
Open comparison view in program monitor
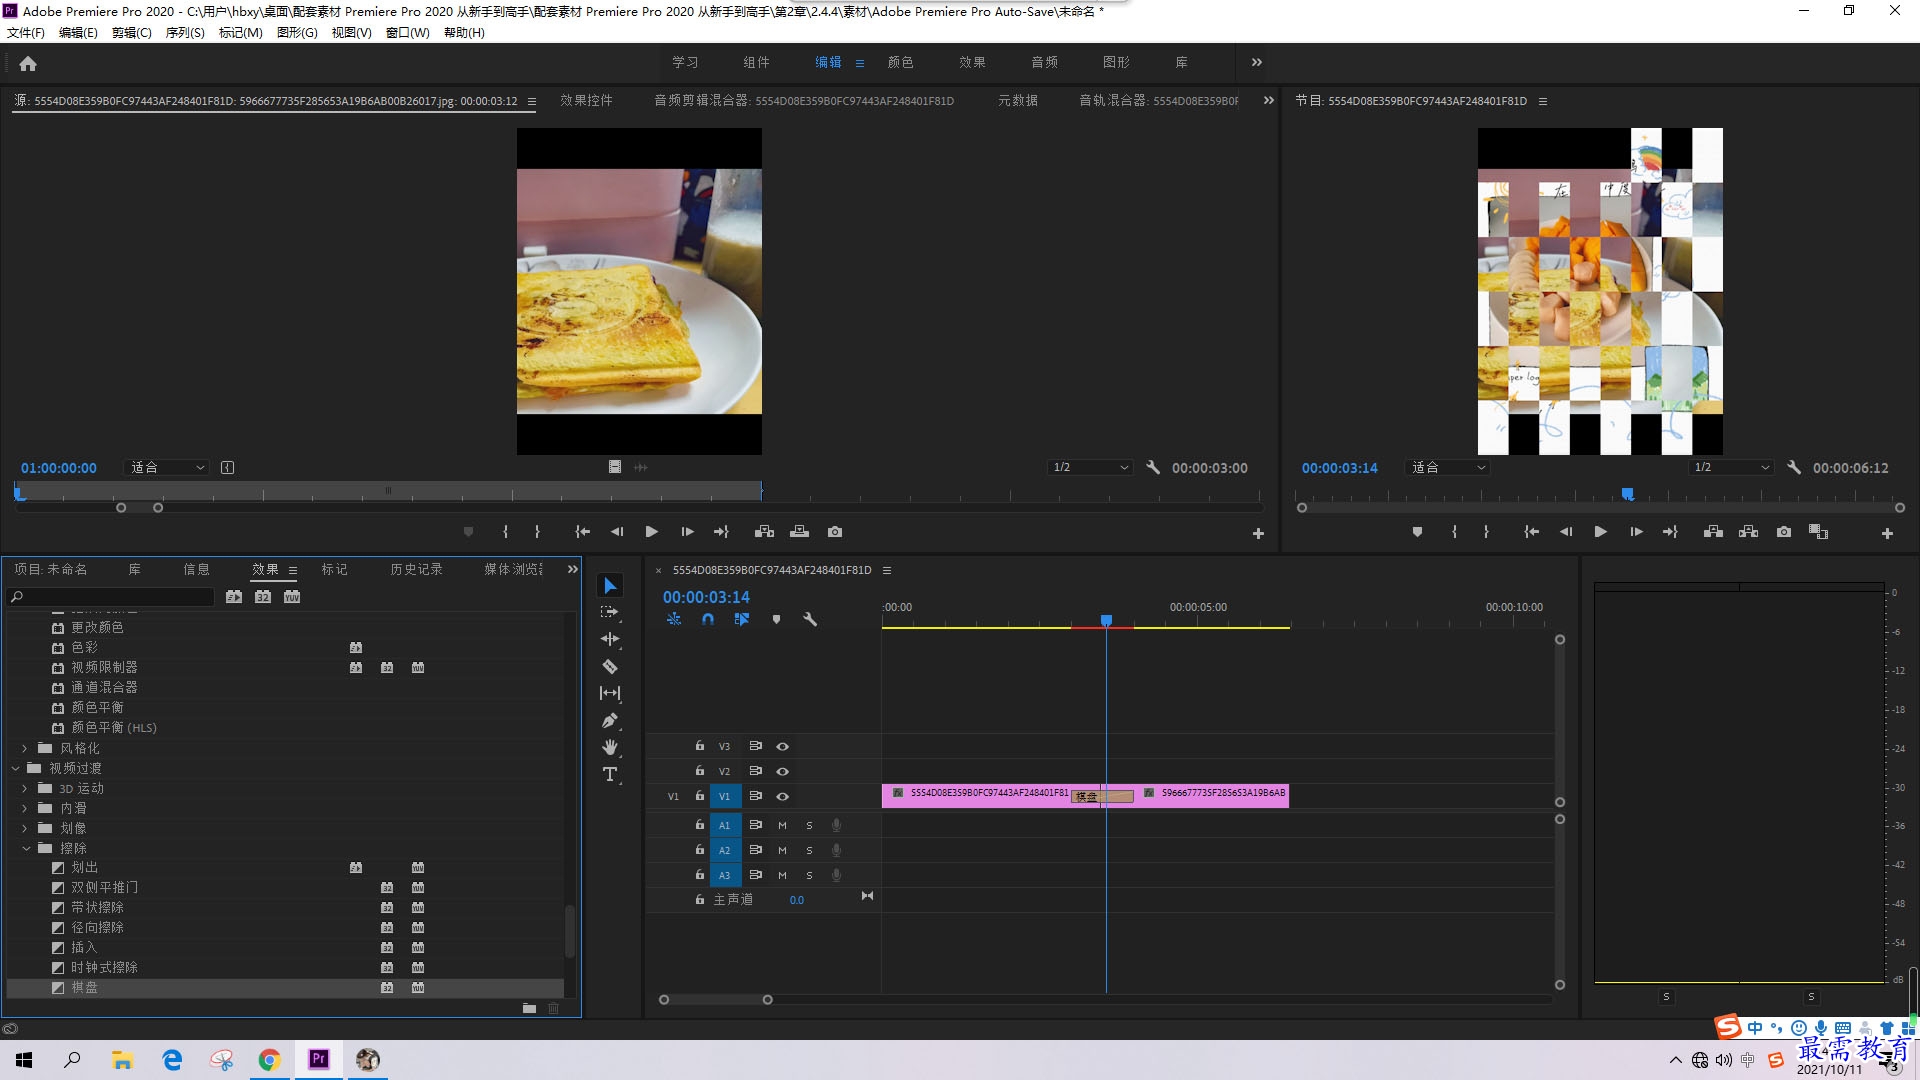[1819, 532]
